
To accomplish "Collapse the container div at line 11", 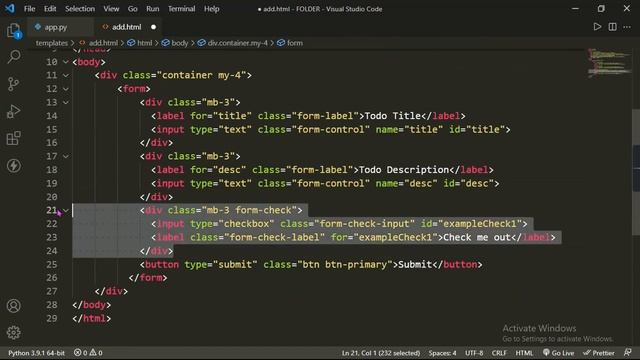I will tap(65, 76).
